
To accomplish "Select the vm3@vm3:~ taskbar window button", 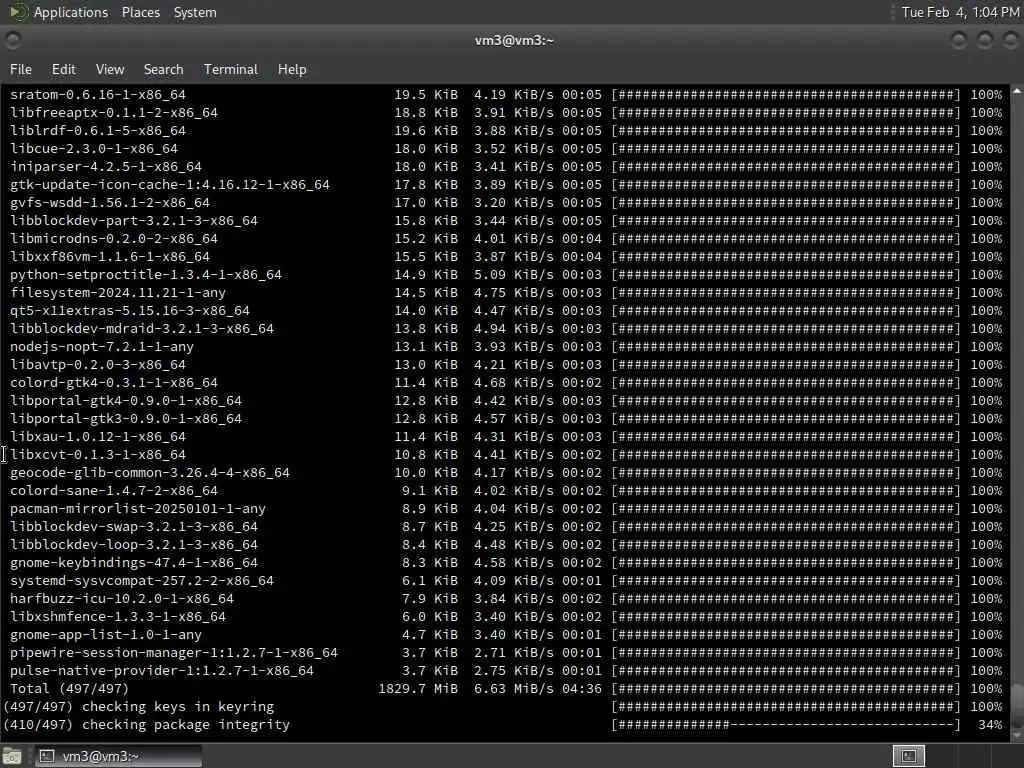I will [118, 756].
